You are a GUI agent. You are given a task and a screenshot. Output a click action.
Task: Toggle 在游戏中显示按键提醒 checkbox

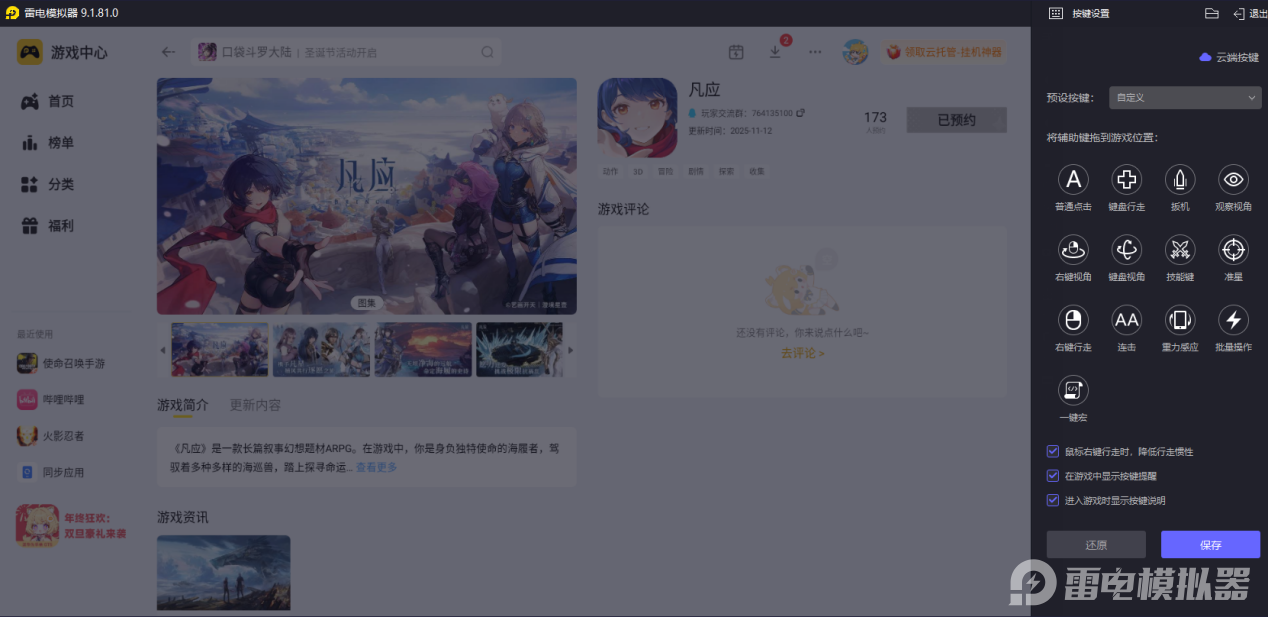tap(1052, 476)
